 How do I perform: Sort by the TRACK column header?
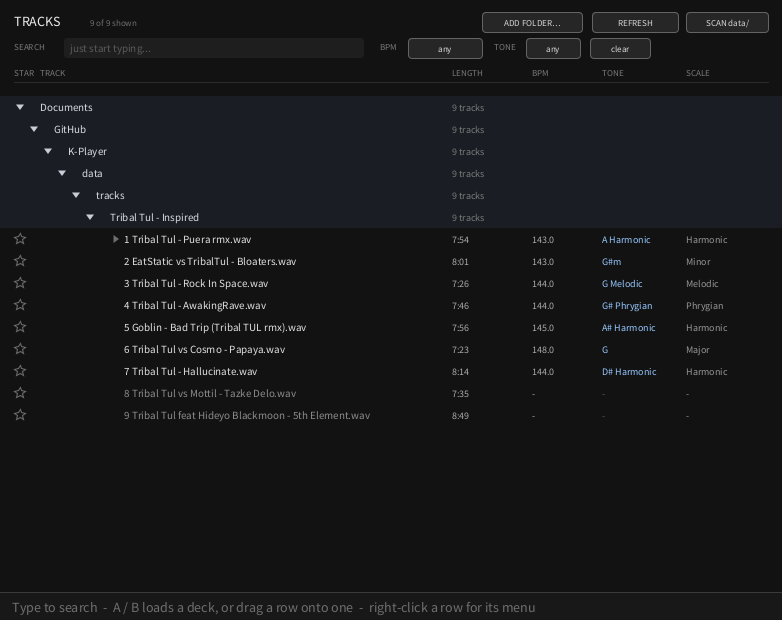pos(52,73)
